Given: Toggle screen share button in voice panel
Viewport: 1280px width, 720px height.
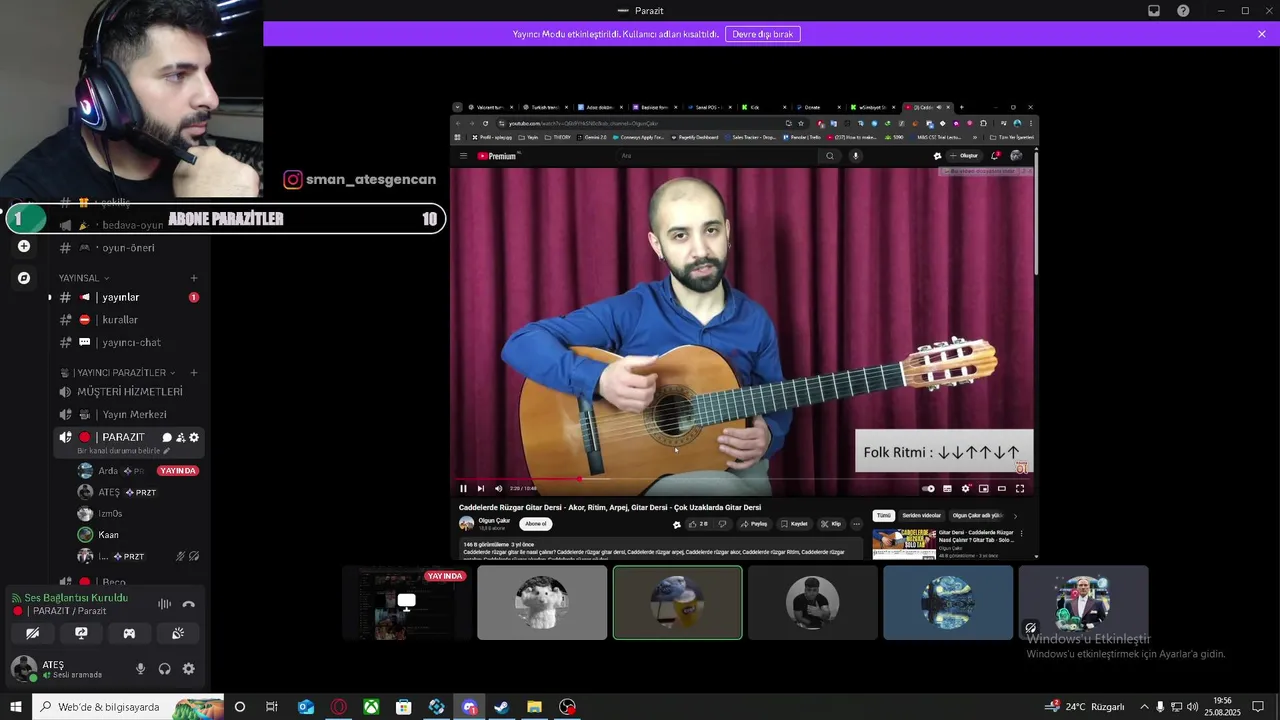Looking at the screenshot, I should coord(81,633).
